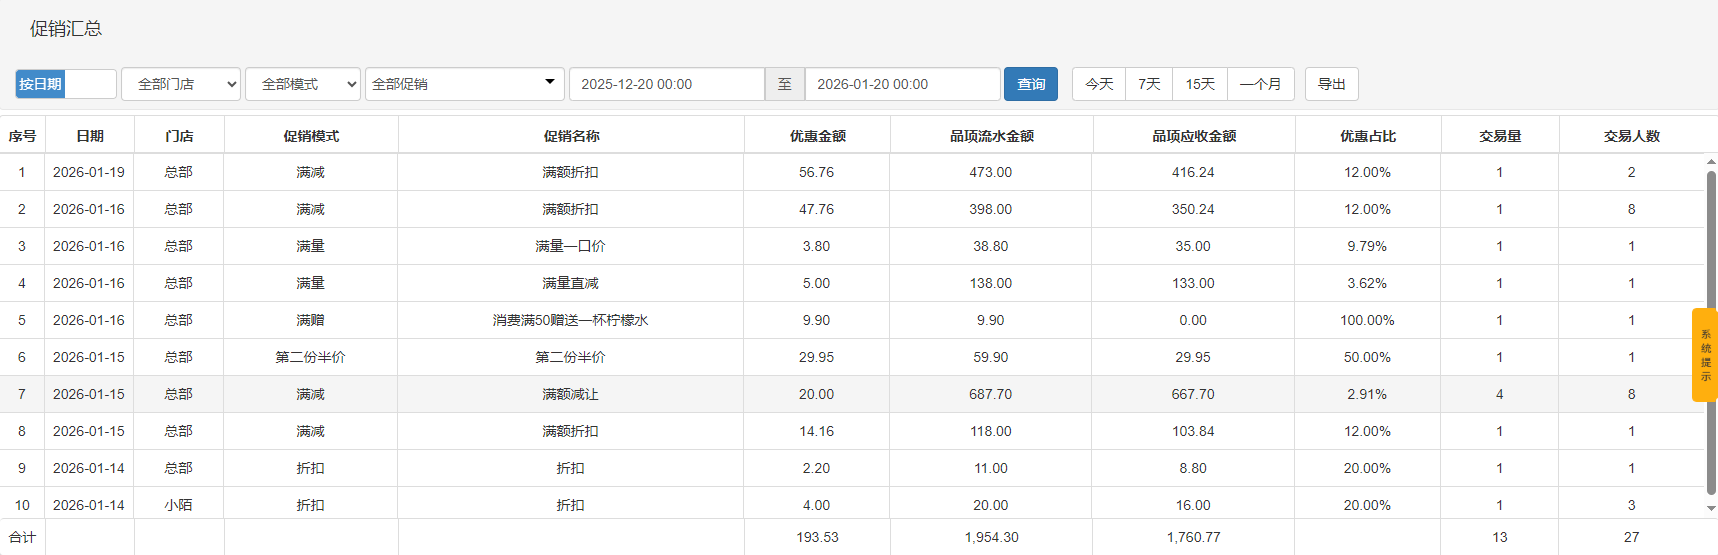Click the end date field 2026-01-20
The image size is (1718, 555).
click(x=901, y=84)
